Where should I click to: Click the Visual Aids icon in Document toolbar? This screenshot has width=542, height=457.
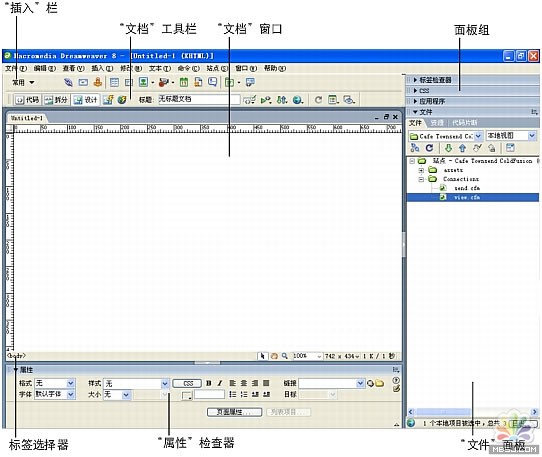[x=349, y=100]
